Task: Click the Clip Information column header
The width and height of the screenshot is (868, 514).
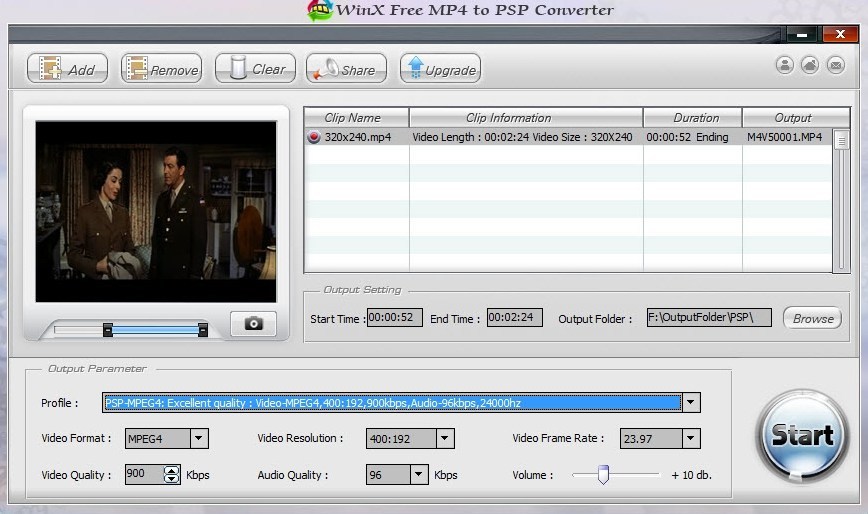Action: click(526, 118)
